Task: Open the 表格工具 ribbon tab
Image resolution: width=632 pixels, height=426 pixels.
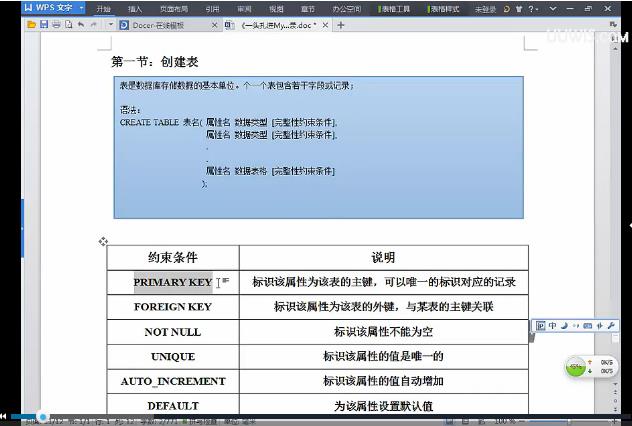Action: 395,9
